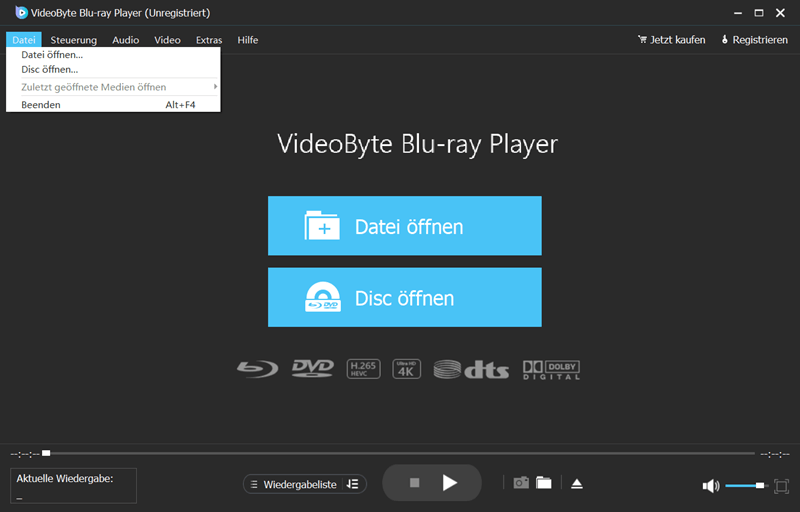
Task: Click the stop playback button
Action: pos(414,482)
